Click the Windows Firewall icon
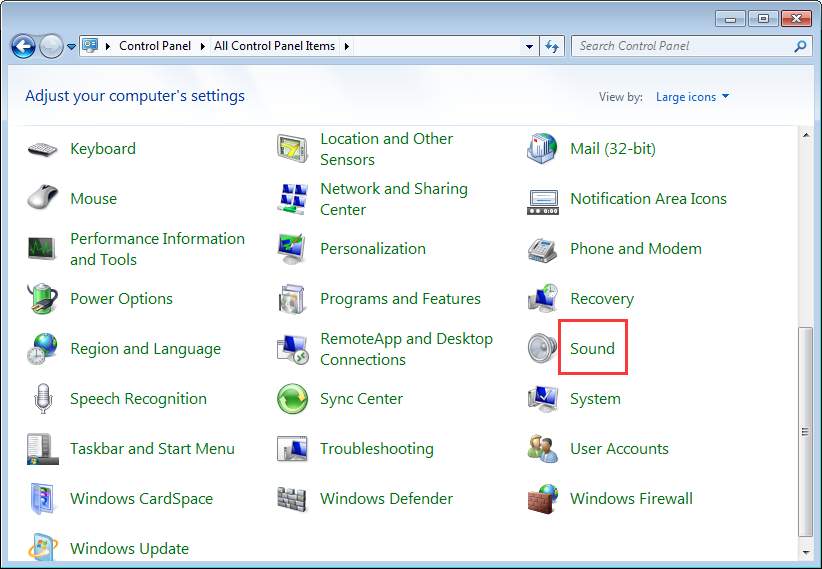Viewport: 822px width, 569px height. coord(543,499)
